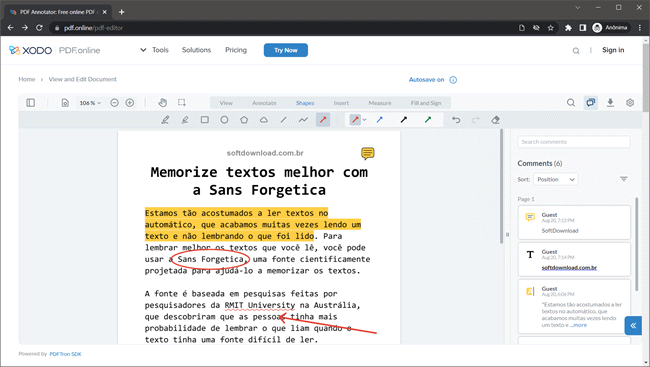Select the Ellipse shape tool

pyautogui.click(x=224, y=120)
